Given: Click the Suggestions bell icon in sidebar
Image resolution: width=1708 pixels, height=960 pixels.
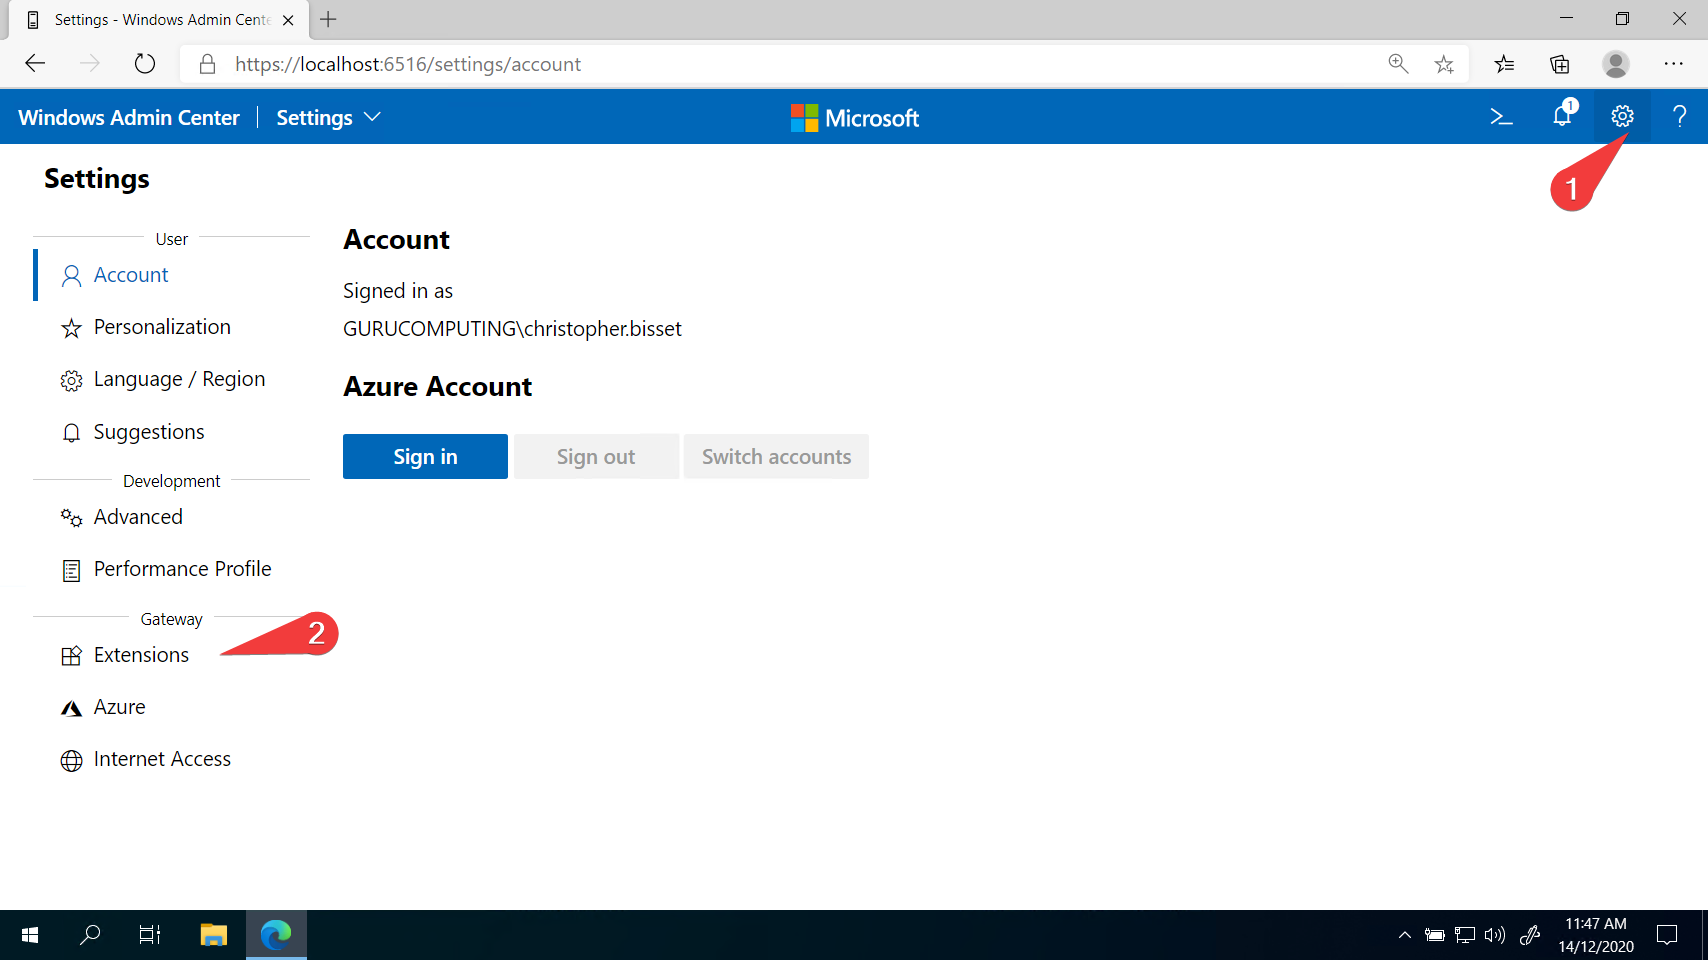Looking at the screenshot, I should (71, 433).
